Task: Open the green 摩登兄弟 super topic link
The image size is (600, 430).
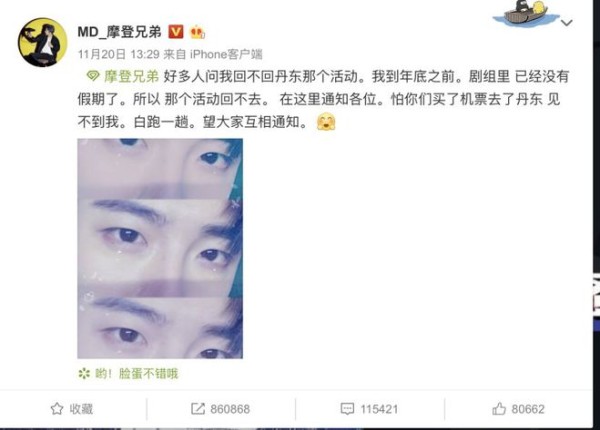Action: pos(131,77)
